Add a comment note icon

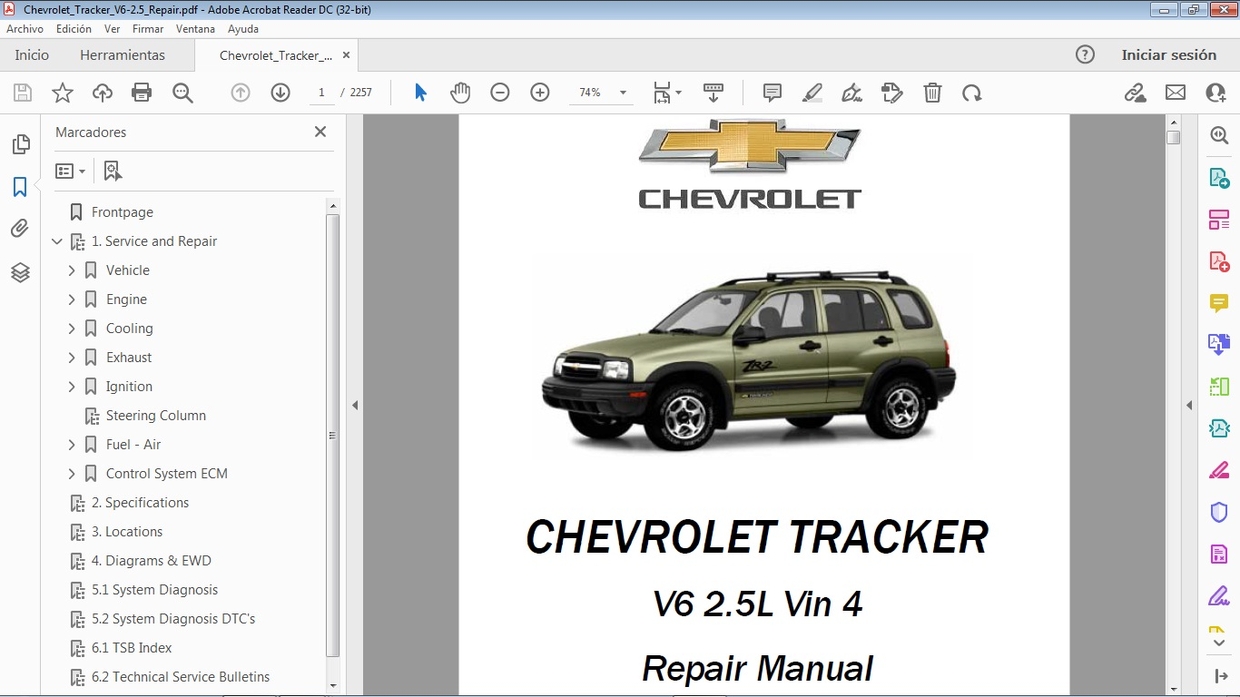click(x=772, y=93)
